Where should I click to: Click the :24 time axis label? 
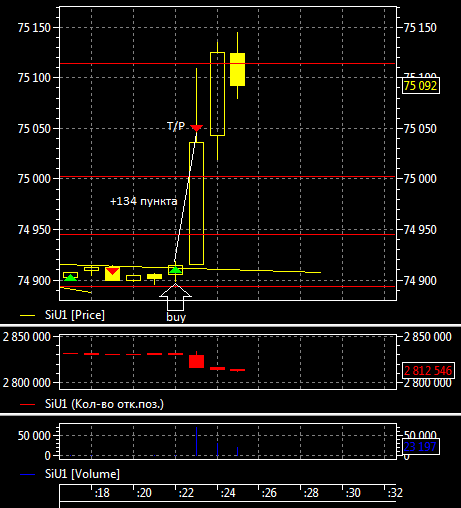click(x=228, y=493)
